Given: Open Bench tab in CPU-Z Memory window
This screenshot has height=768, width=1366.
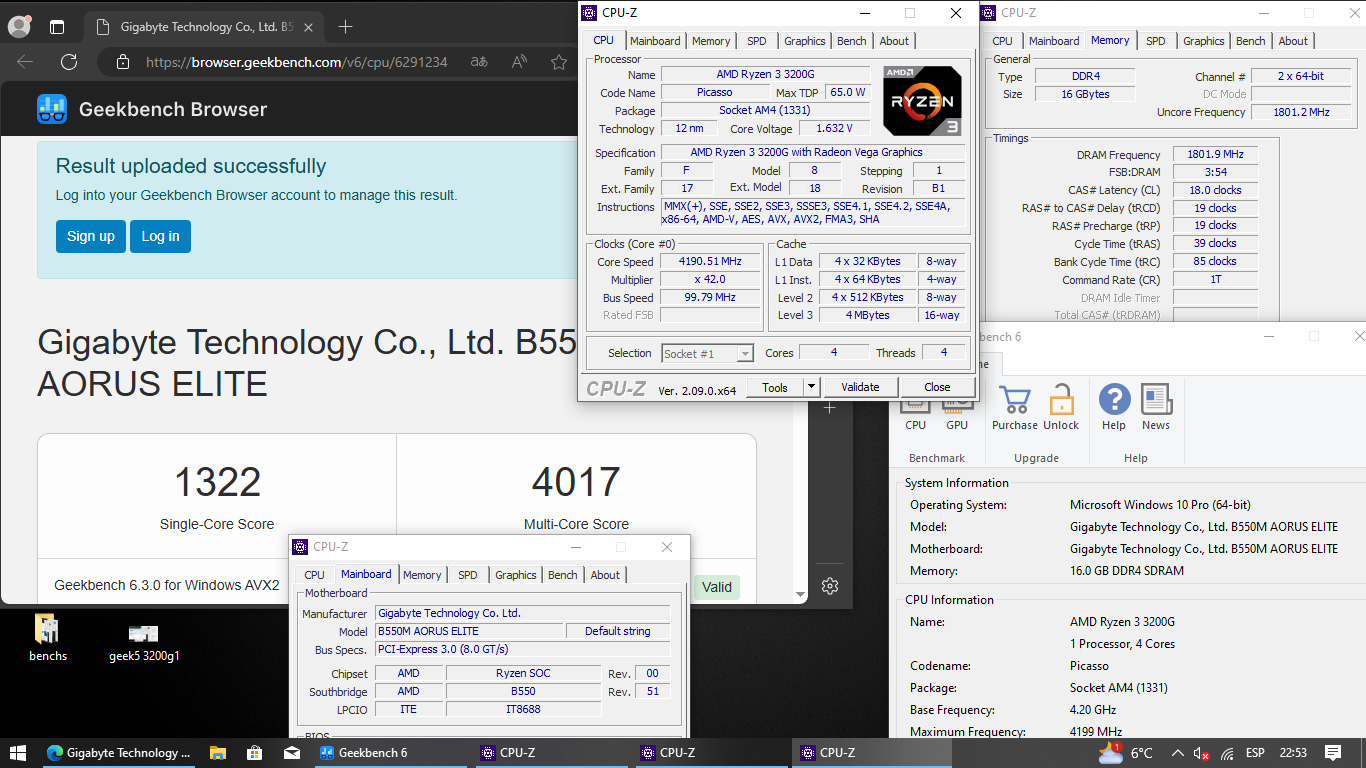Looking at the screenshot, I should point(1250,41).
